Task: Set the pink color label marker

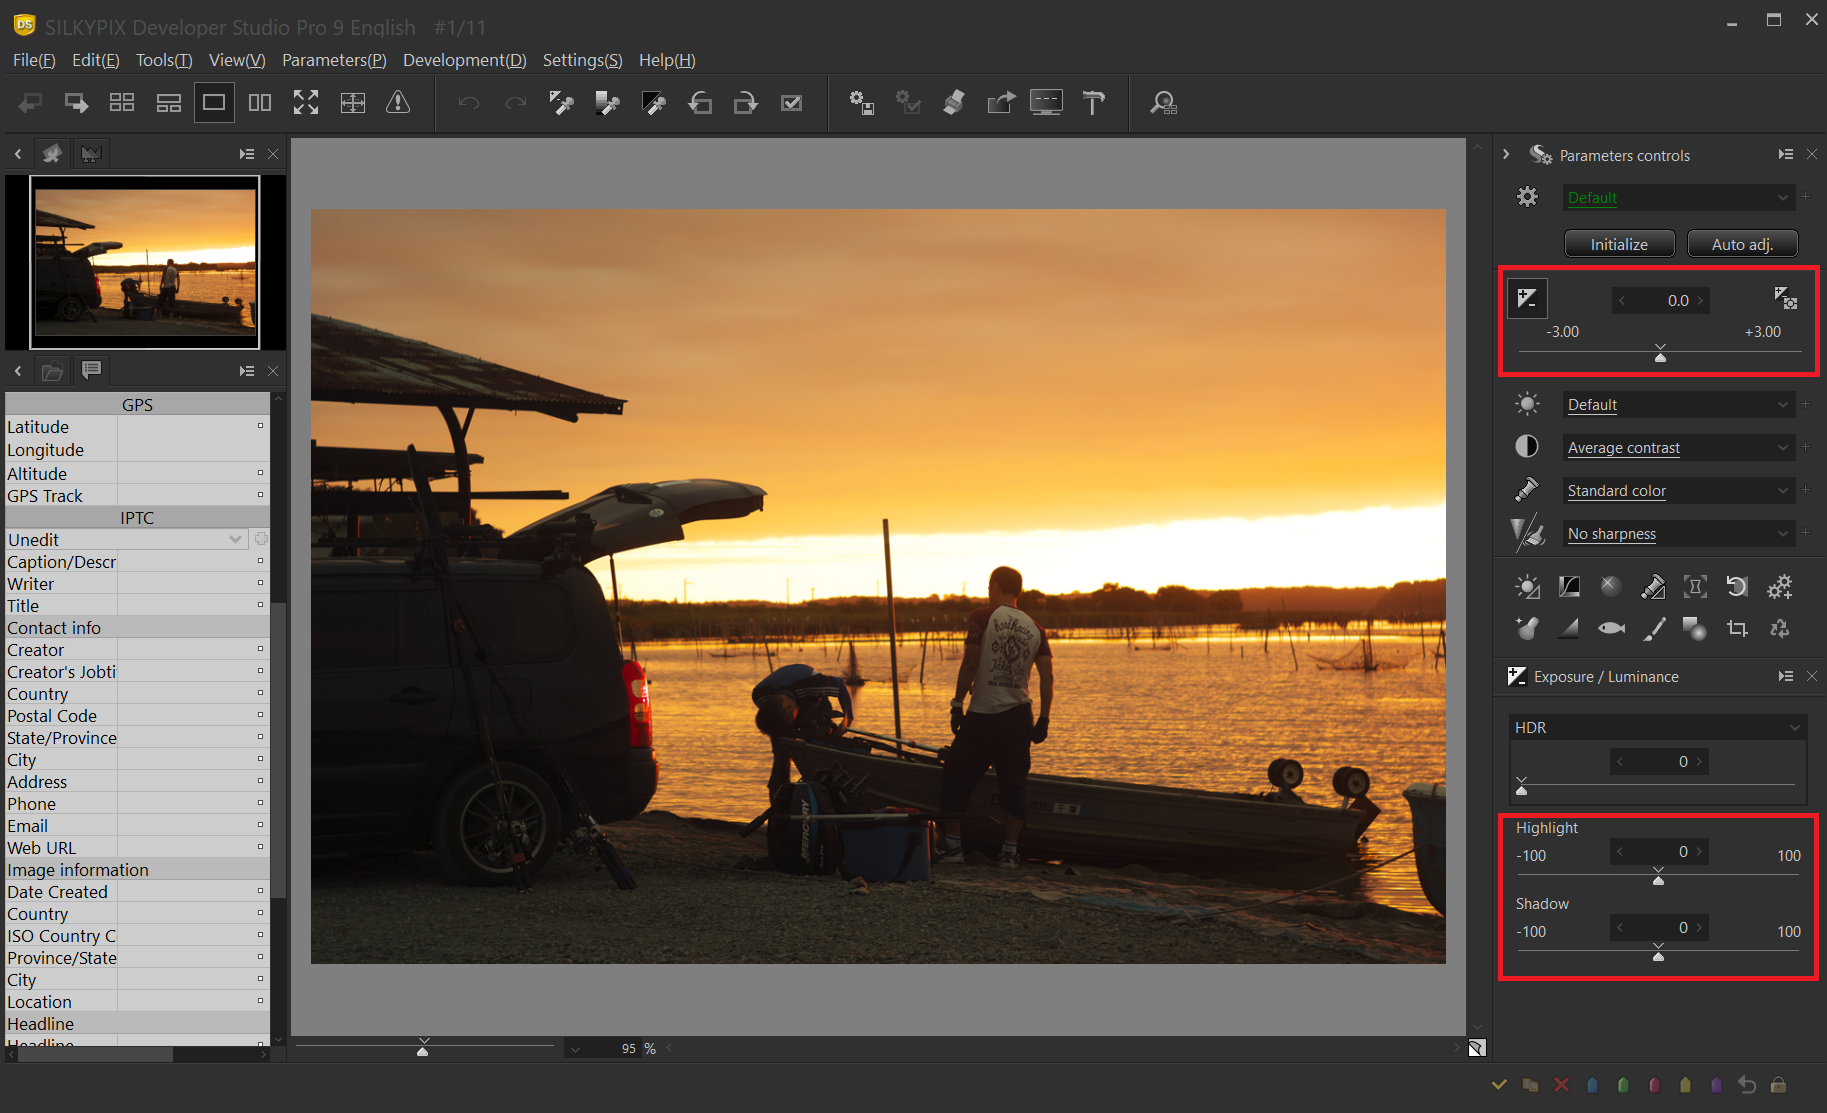Action: tap(1654, 1085)
